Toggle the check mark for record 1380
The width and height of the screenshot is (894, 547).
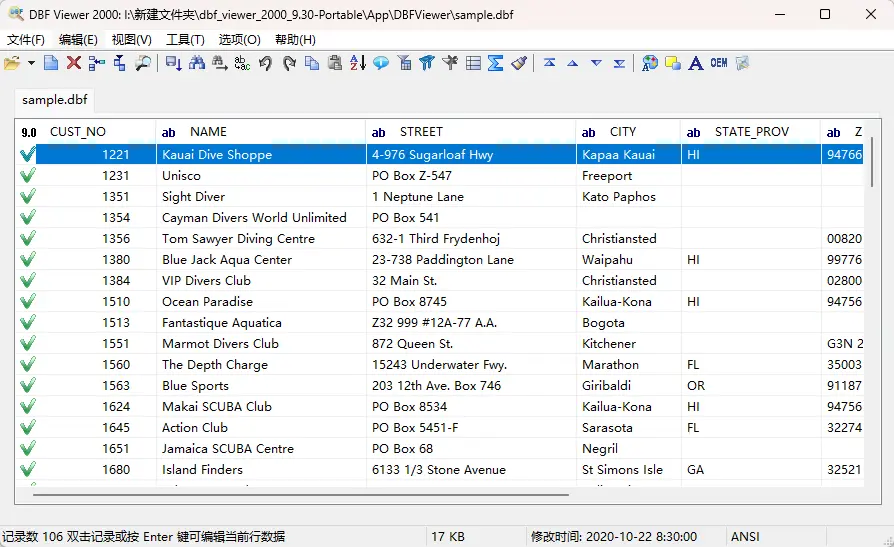point(27,260)
